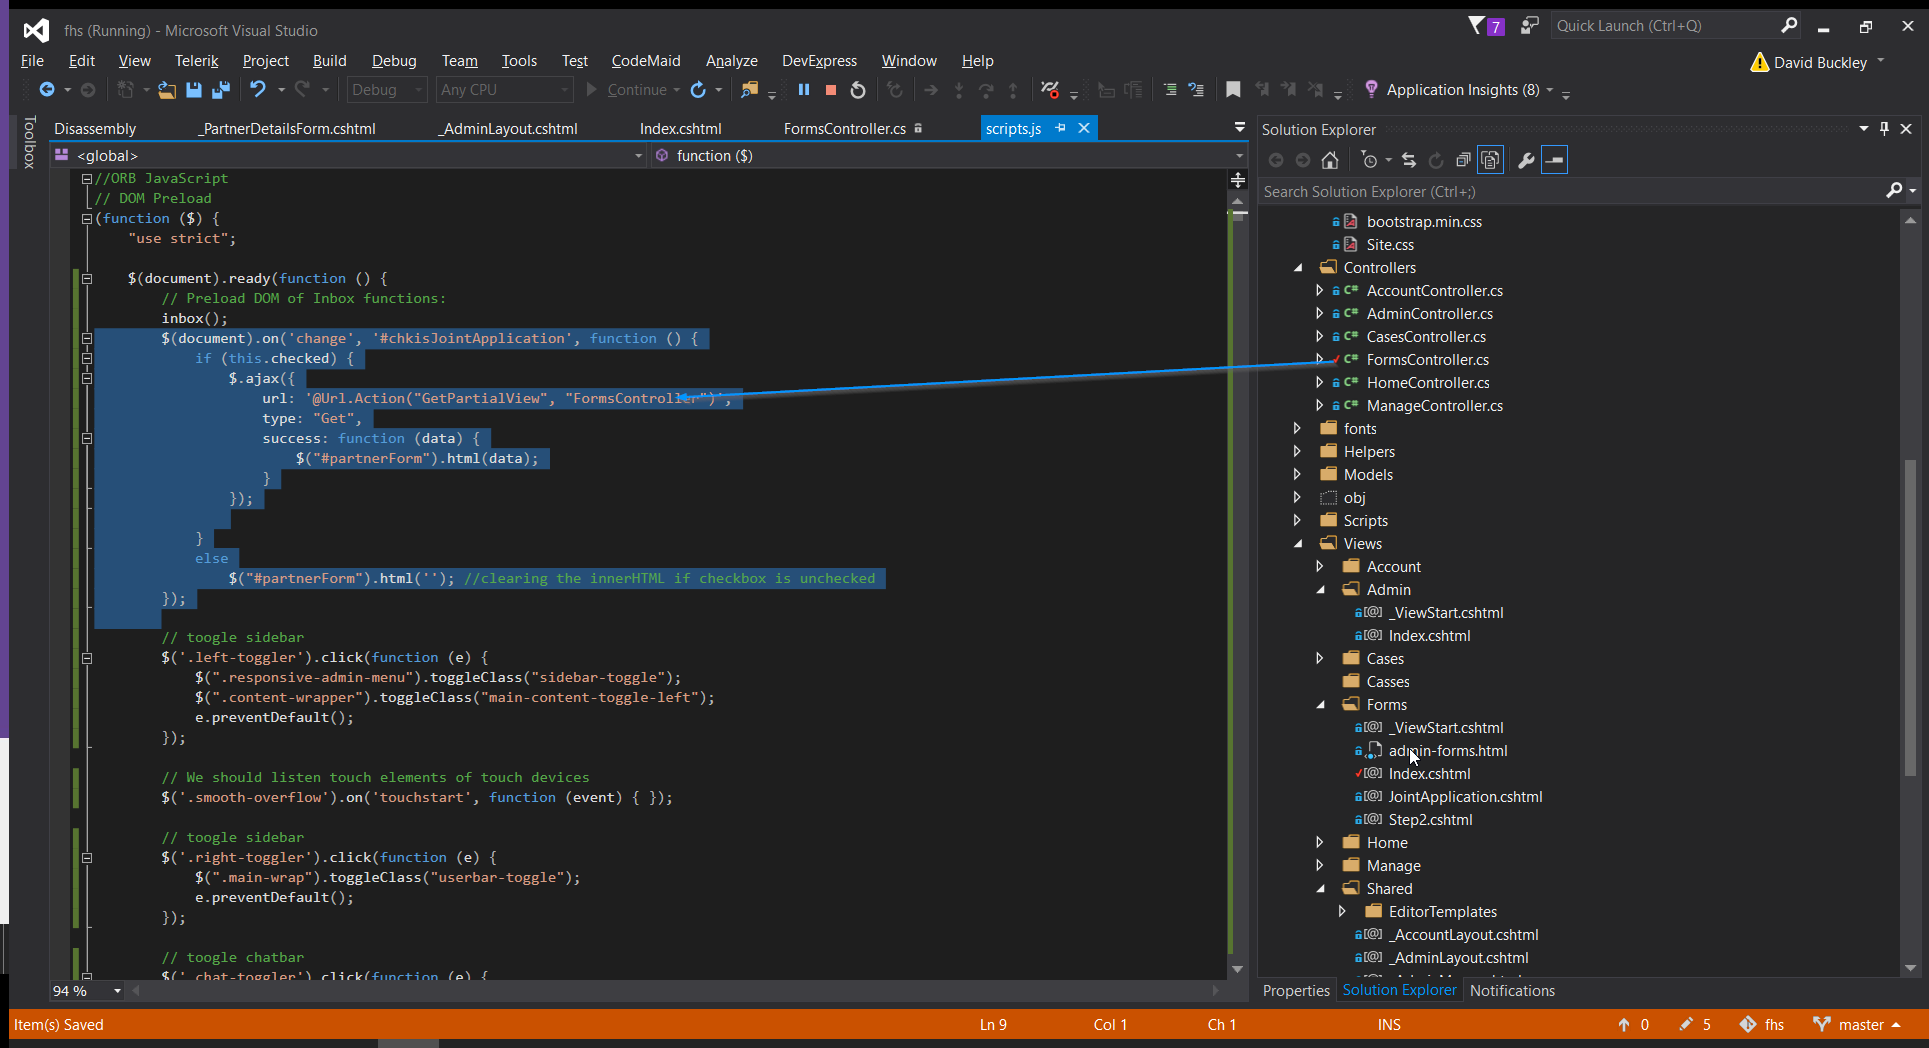
Task: Collapse the Controllers folder
Action: [1298, 267]
